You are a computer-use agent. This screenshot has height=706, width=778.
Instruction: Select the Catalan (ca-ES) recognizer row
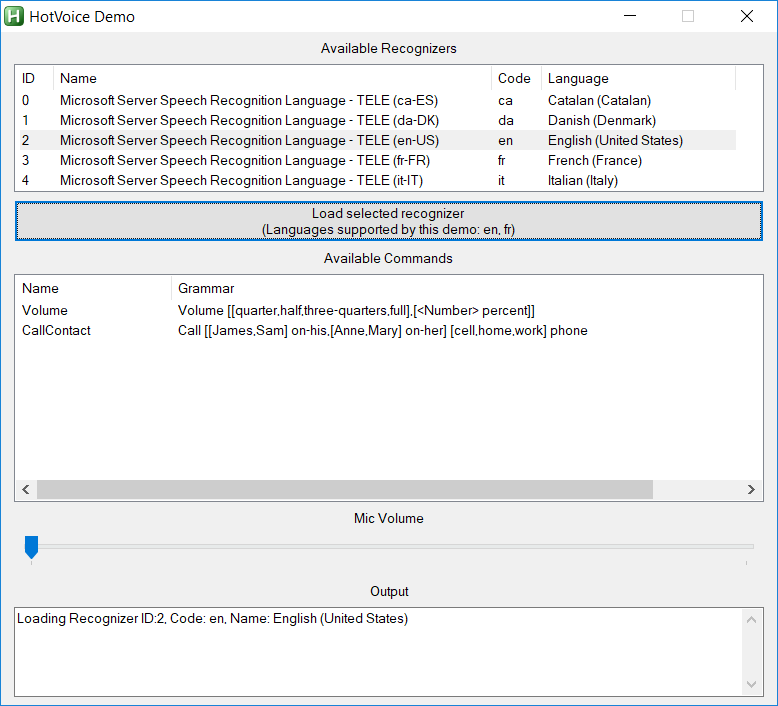(378, 100)
